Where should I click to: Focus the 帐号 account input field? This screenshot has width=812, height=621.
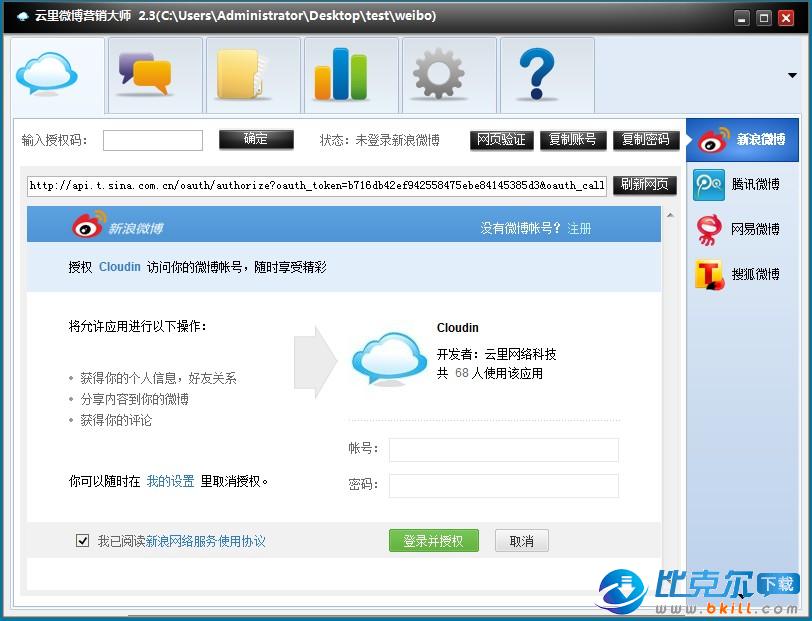tap(503, 450)
